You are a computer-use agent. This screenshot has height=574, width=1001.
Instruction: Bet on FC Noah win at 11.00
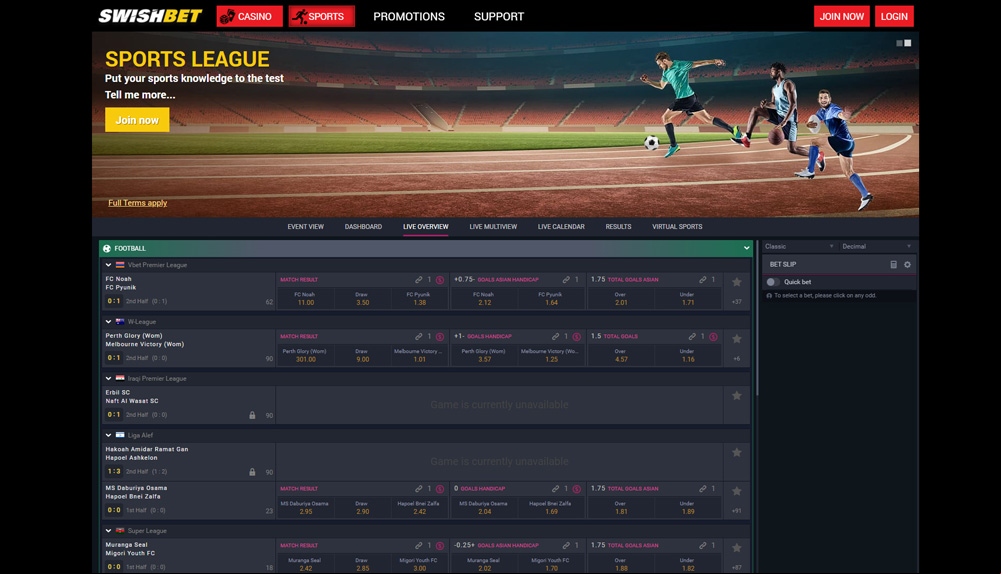click(305, 299)
